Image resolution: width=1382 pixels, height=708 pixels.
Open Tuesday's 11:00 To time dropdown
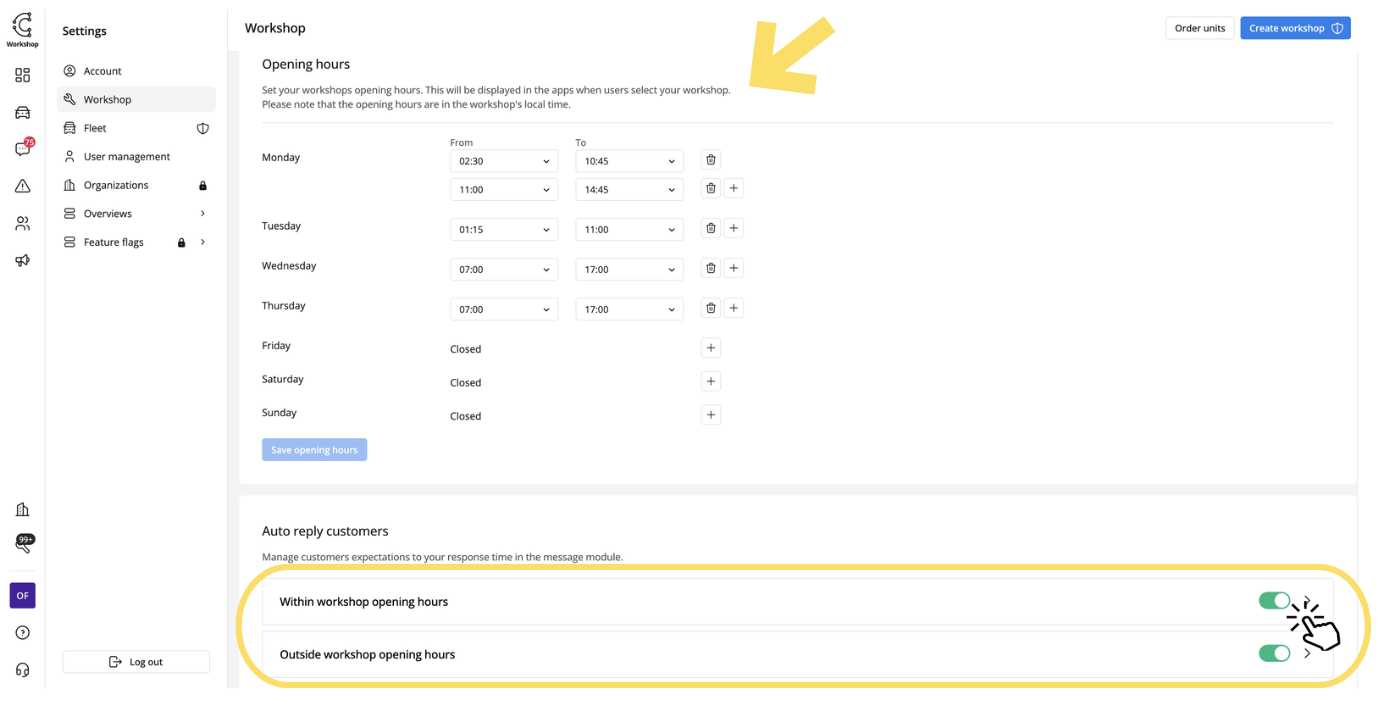pyautogui.click(x=629, y=229)
